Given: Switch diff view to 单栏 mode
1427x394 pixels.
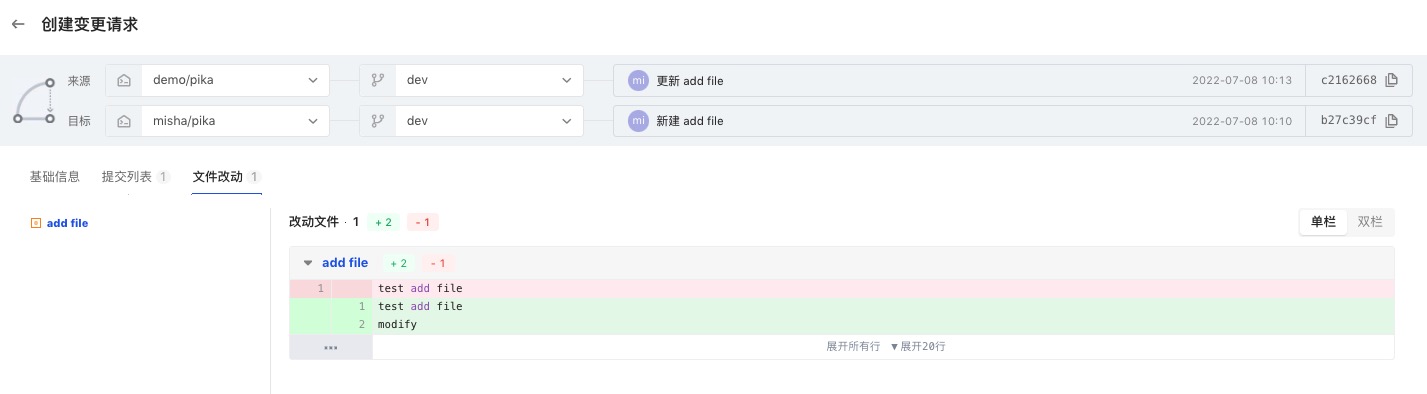Looking at the screenshot, I should pos(1323,222).
